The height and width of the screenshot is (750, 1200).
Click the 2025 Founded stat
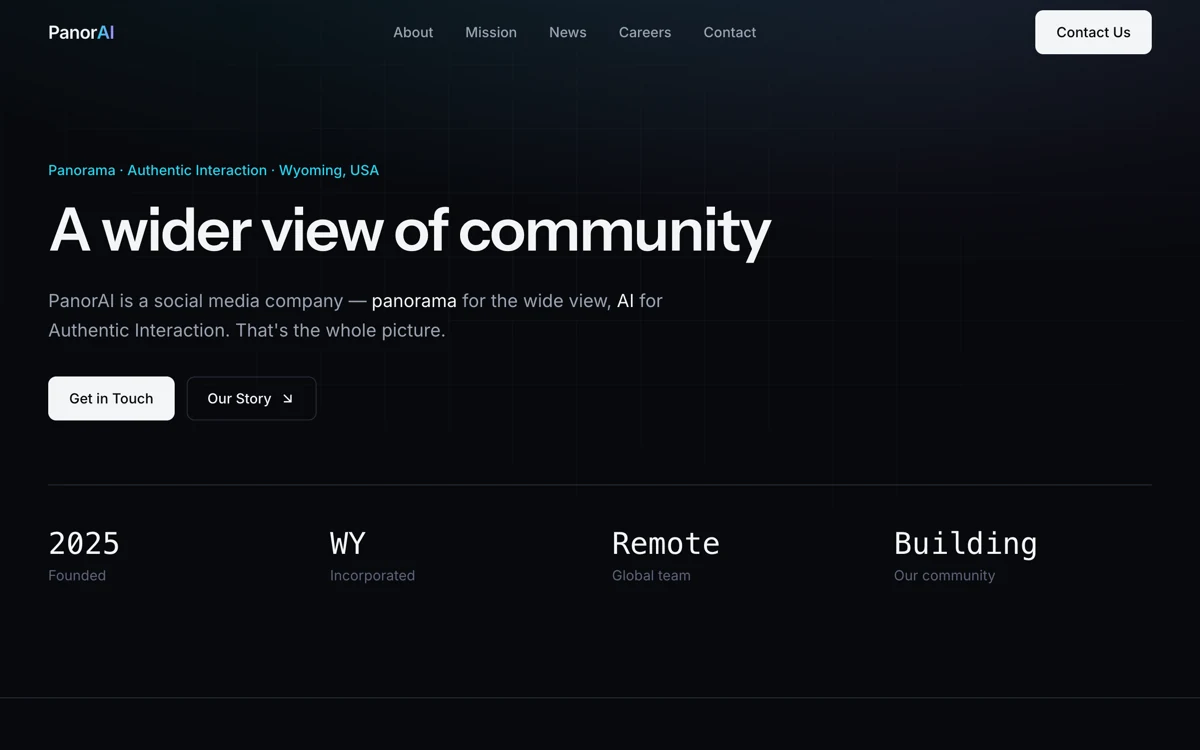[84, 556]
